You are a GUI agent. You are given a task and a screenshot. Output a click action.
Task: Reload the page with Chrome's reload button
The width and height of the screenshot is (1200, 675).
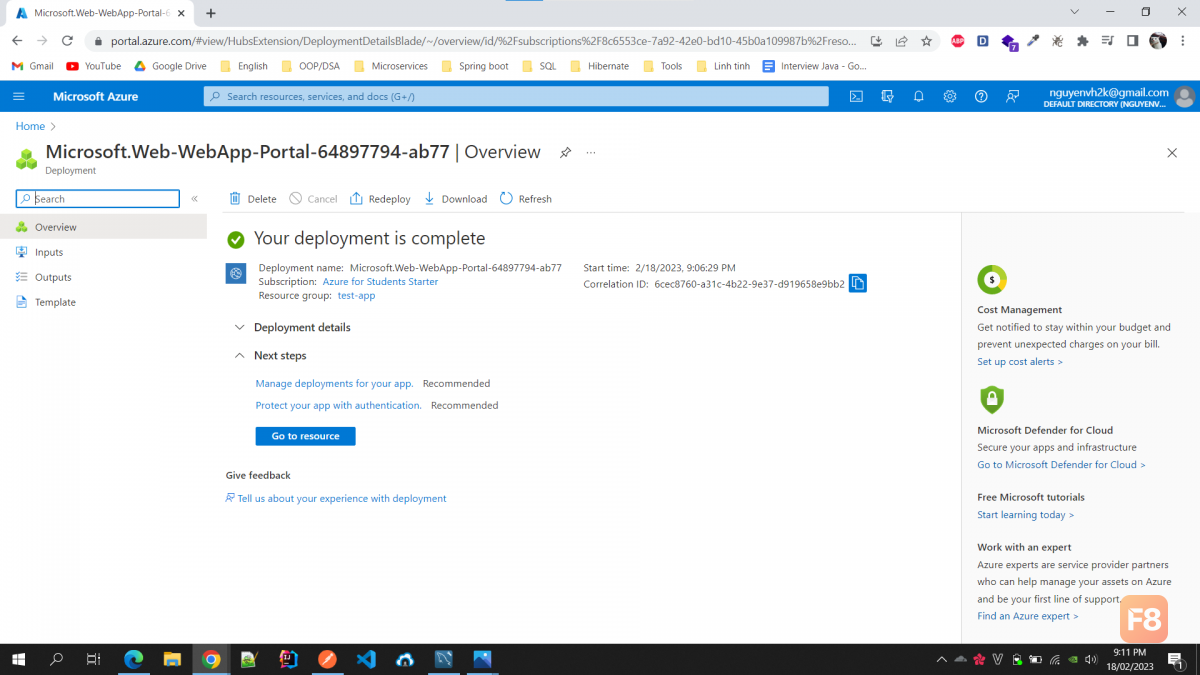coord(67,41)
